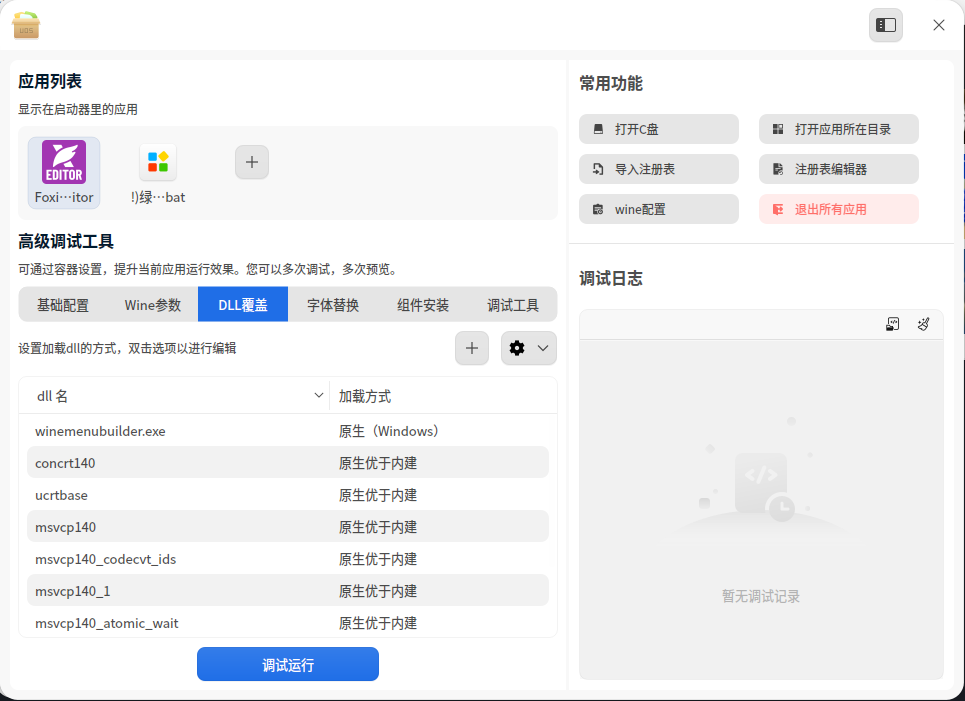Add a new DLL override entry
The height and width of the screenshot is (701, 965).
click(x=472, y=348)
